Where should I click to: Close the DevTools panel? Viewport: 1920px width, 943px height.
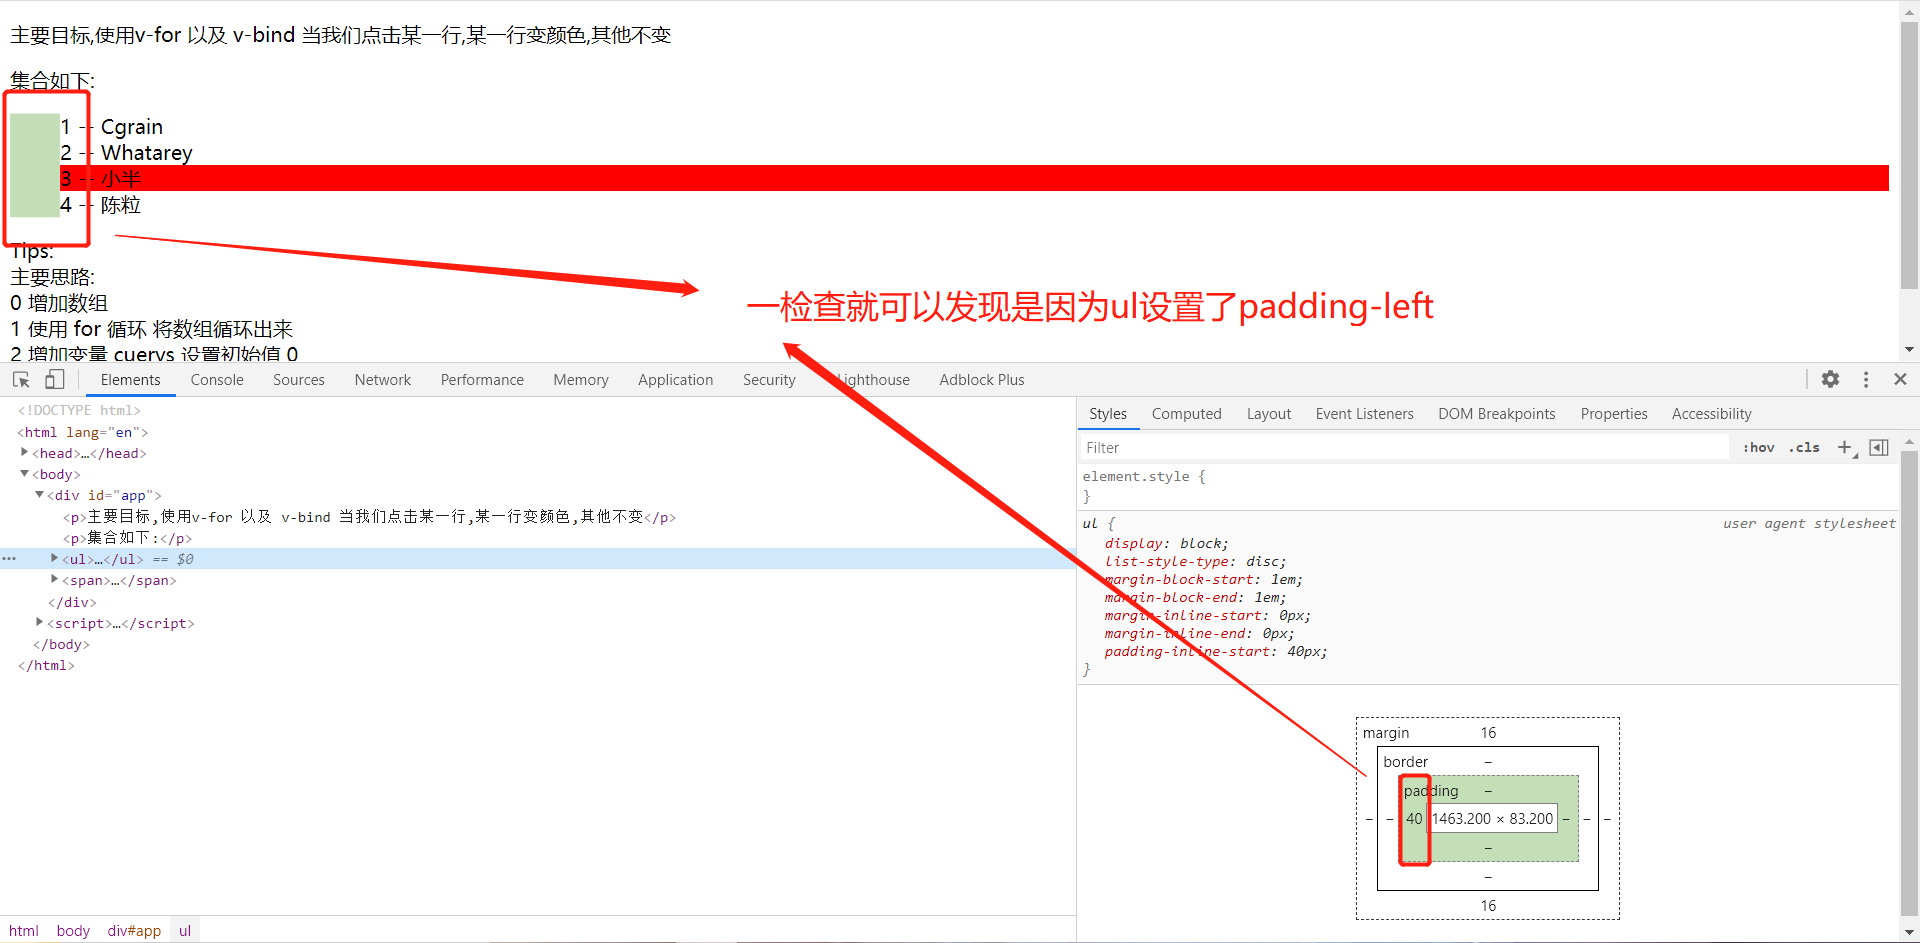click(1900, 380)
